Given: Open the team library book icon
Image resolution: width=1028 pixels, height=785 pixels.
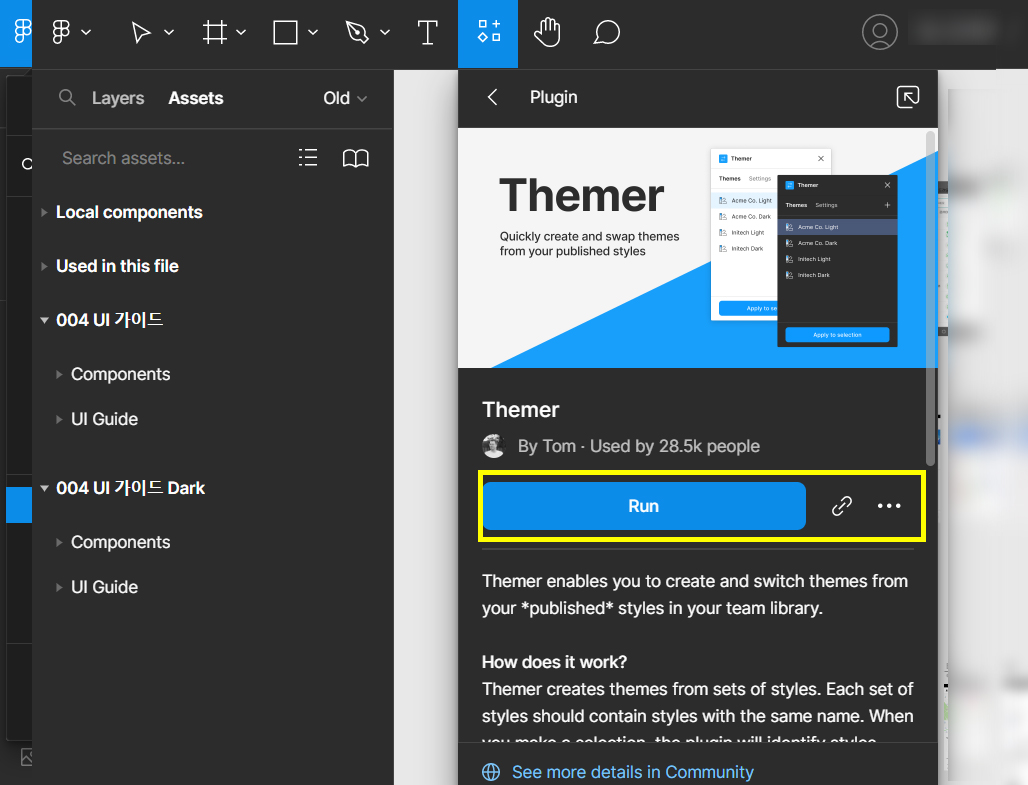Looking at the screenshot, I should 356,158.
